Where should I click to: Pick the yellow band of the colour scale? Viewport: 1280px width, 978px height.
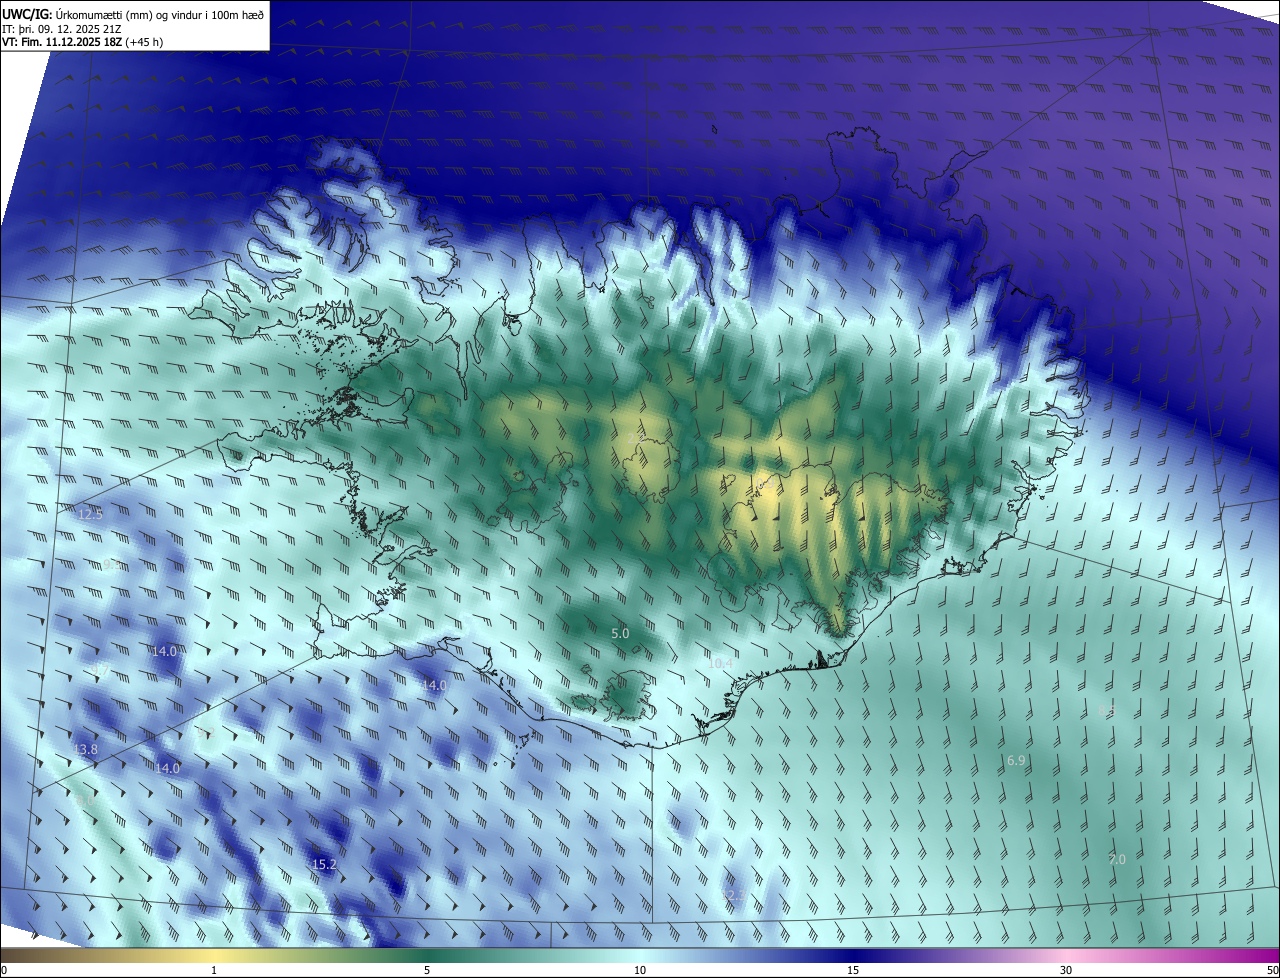(214, 955)
